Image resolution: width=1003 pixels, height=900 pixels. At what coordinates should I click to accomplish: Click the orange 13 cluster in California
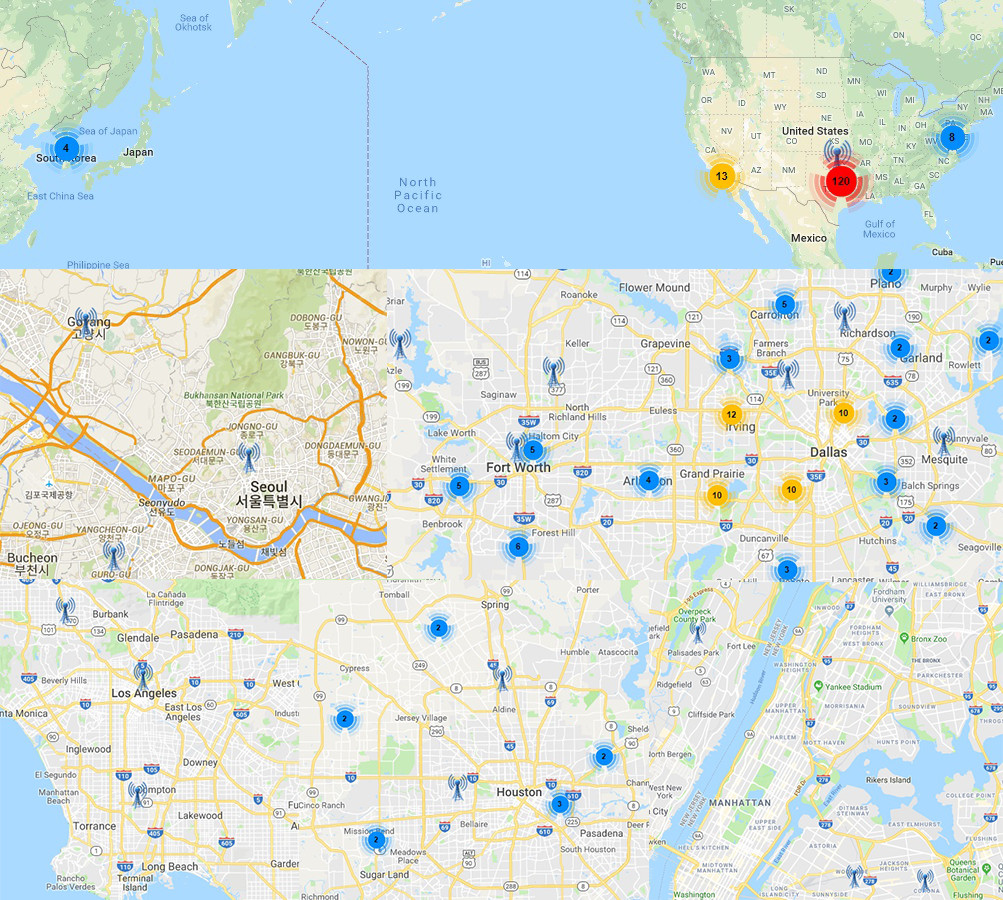(722, 176)
